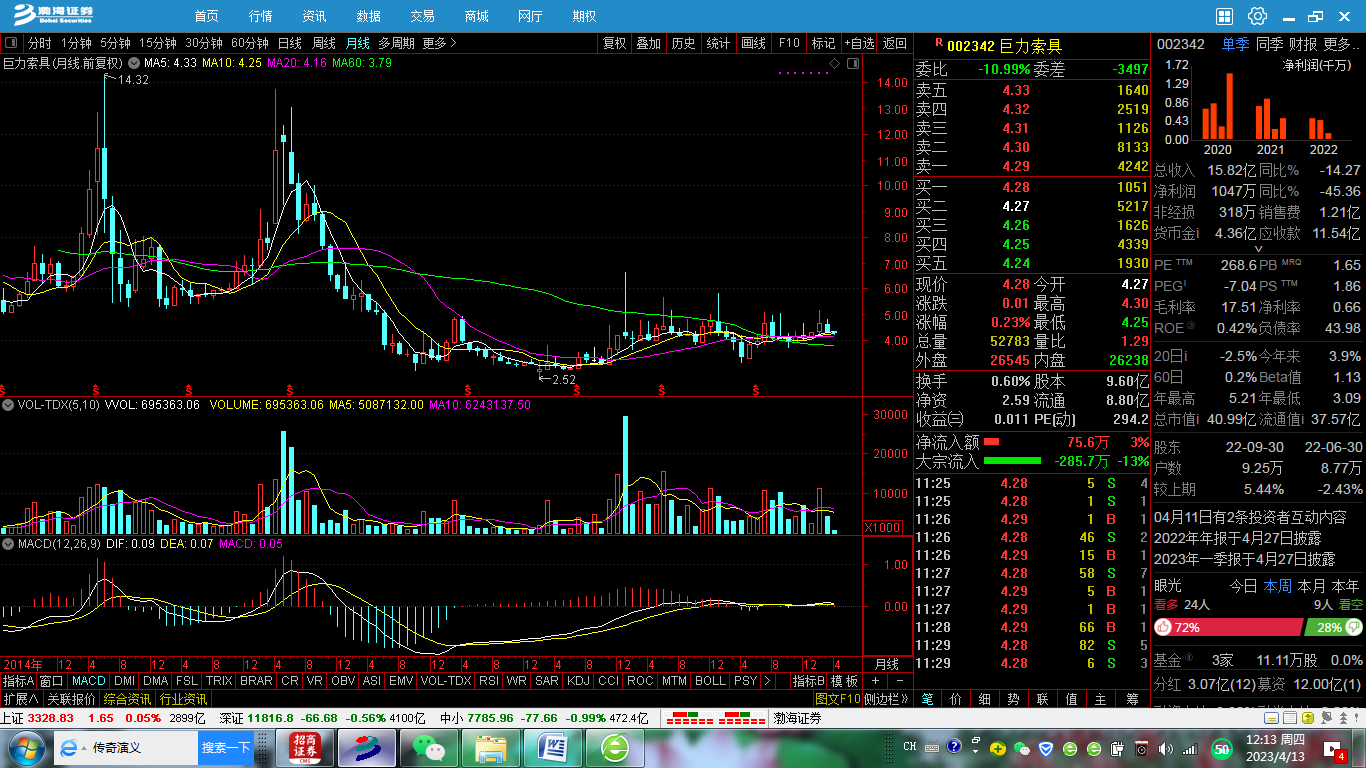The image size is (1366, 768).
Task: Expand the down arrow under 货币金
Action: tap(1259, 249)
